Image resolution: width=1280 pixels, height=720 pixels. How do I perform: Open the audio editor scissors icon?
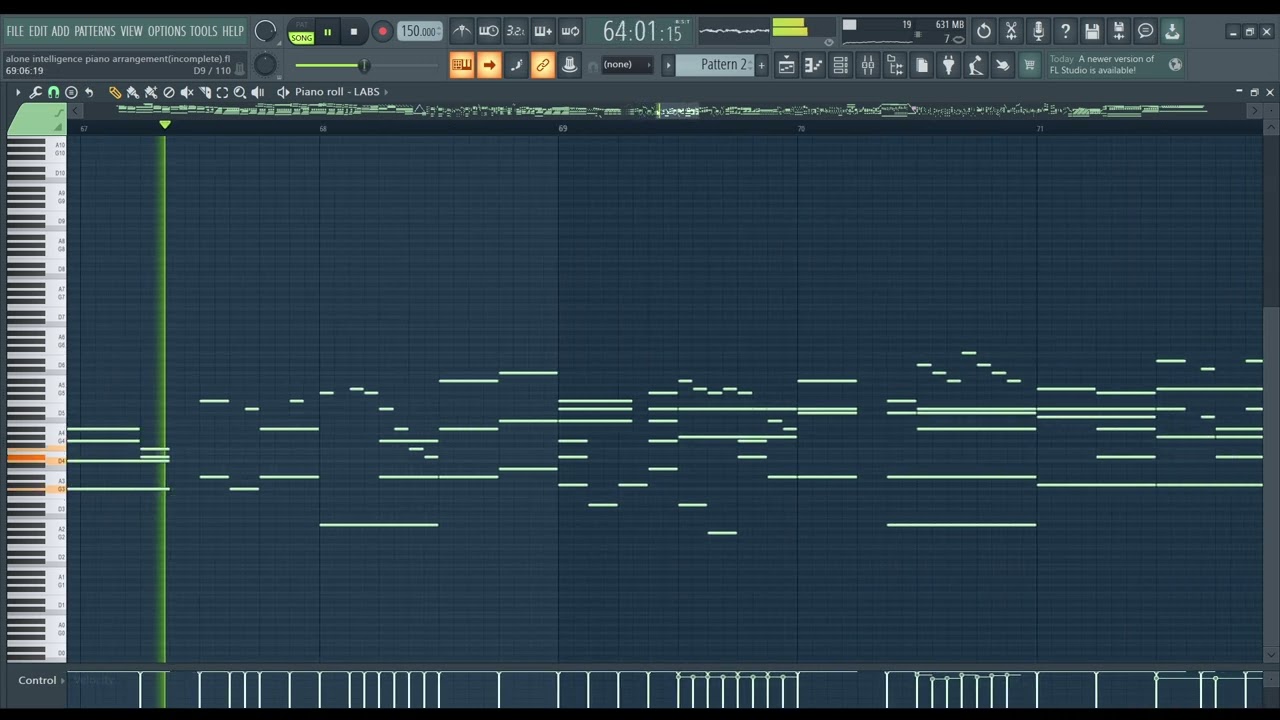point(1011,32)
